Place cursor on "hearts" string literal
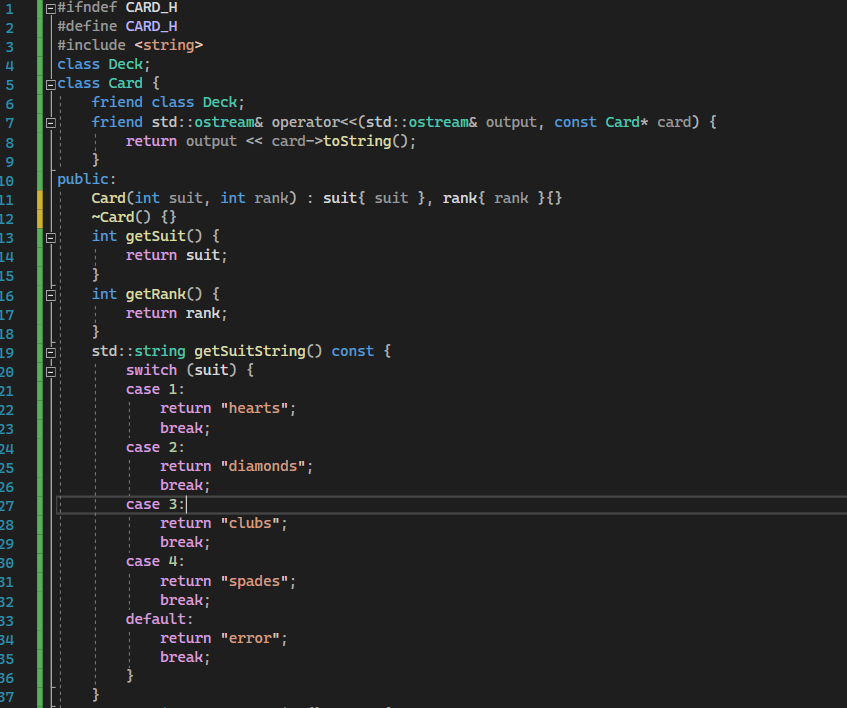Image resolution: width=847 pixels, height=708 pixels. 254,408
